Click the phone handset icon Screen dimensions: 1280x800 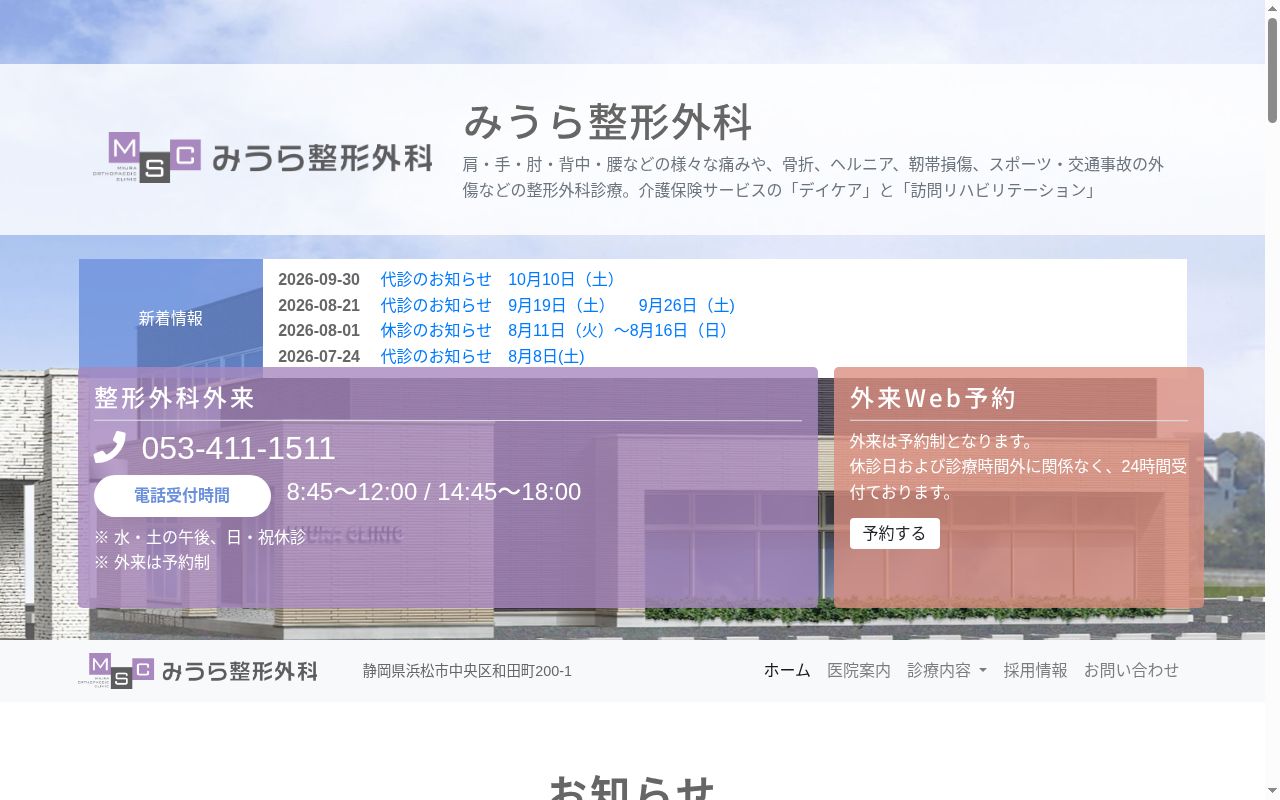[110, 447]
